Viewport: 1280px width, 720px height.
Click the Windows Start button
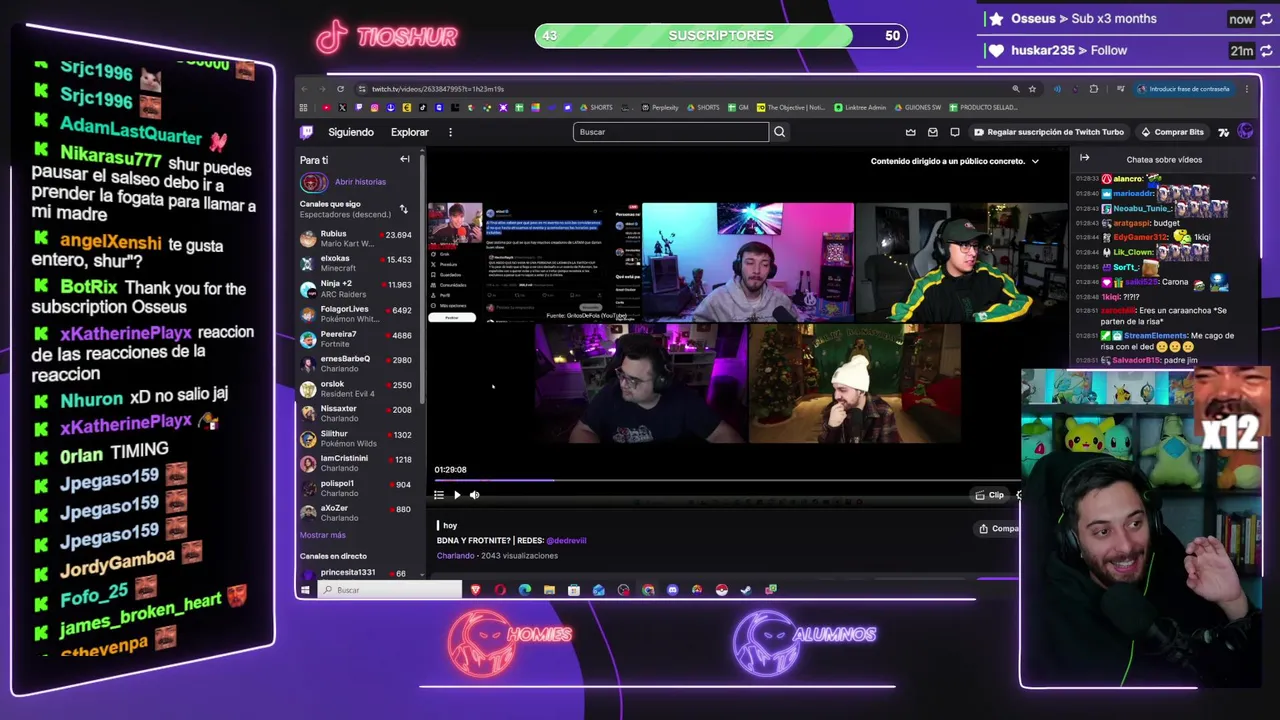[x=305, y=590]
